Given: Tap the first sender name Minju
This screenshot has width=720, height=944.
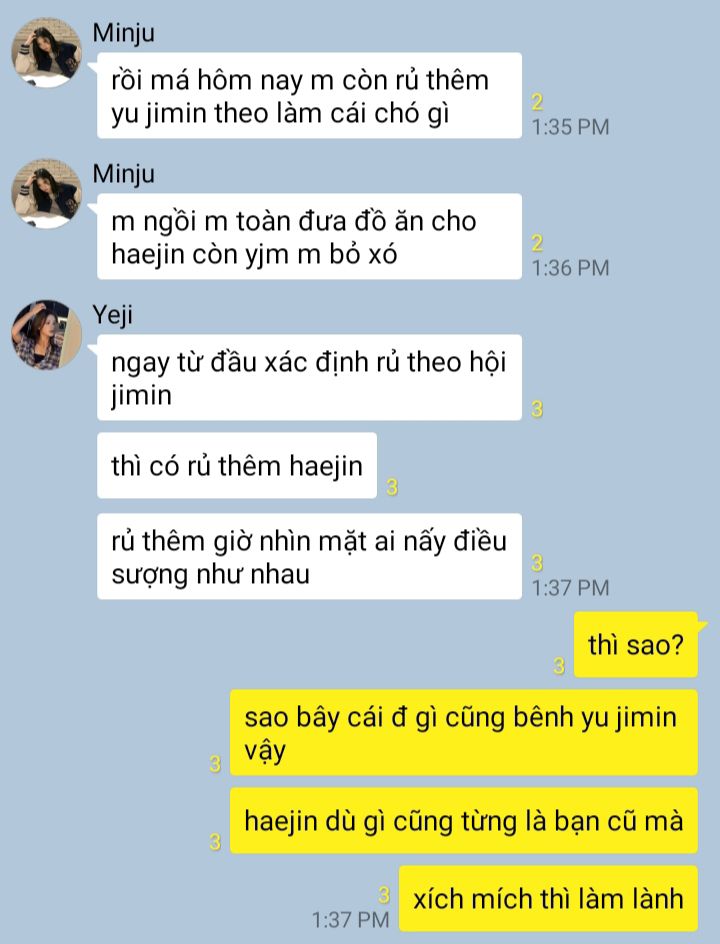Looking at the screenshot, I should (123, 33).
